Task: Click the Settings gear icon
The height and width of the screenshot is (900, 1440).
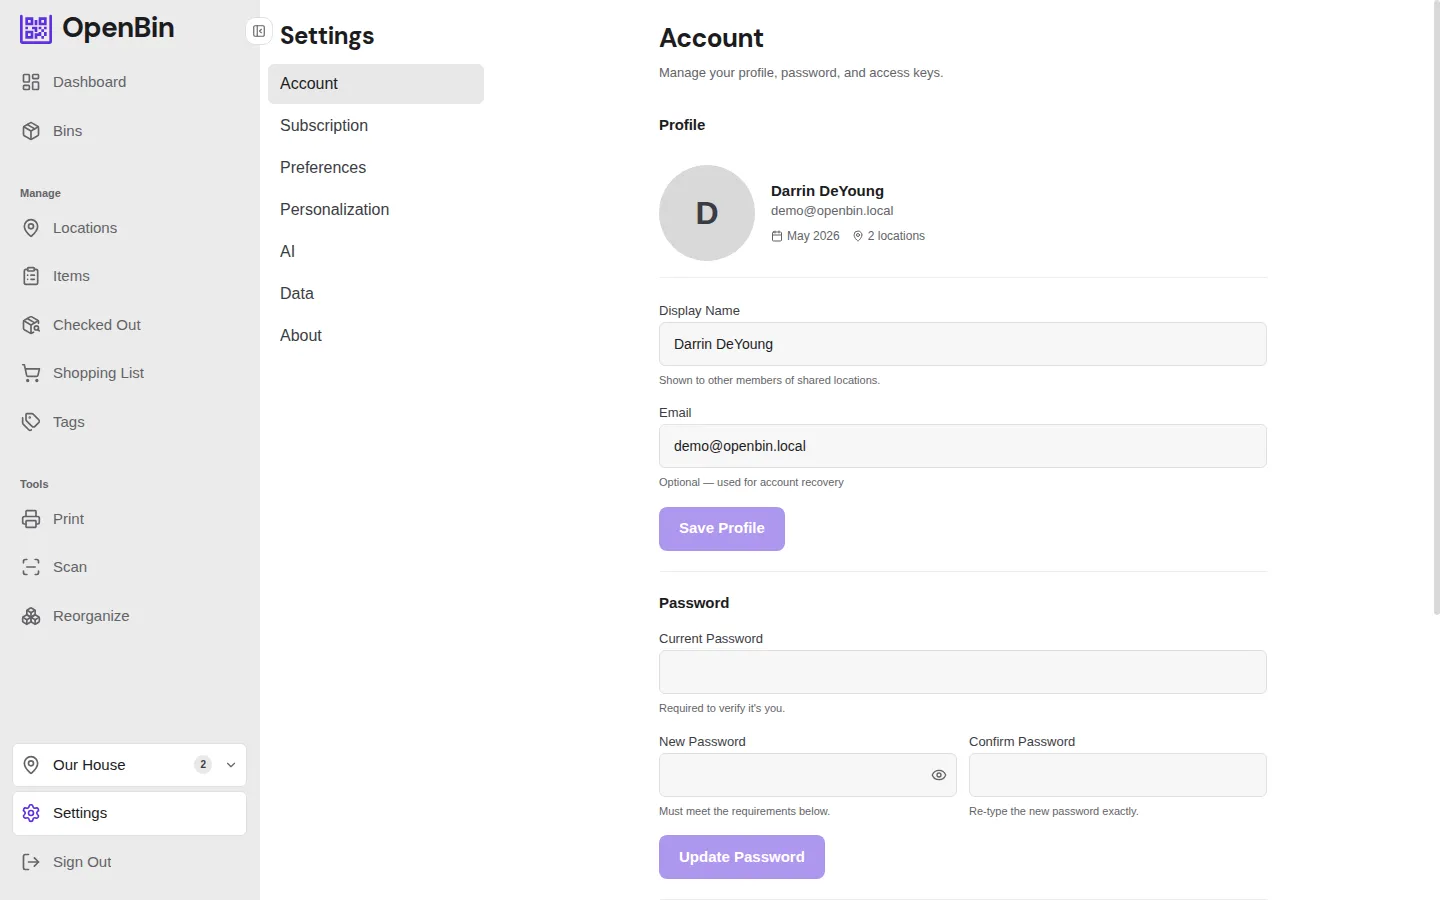Action: 31,813
